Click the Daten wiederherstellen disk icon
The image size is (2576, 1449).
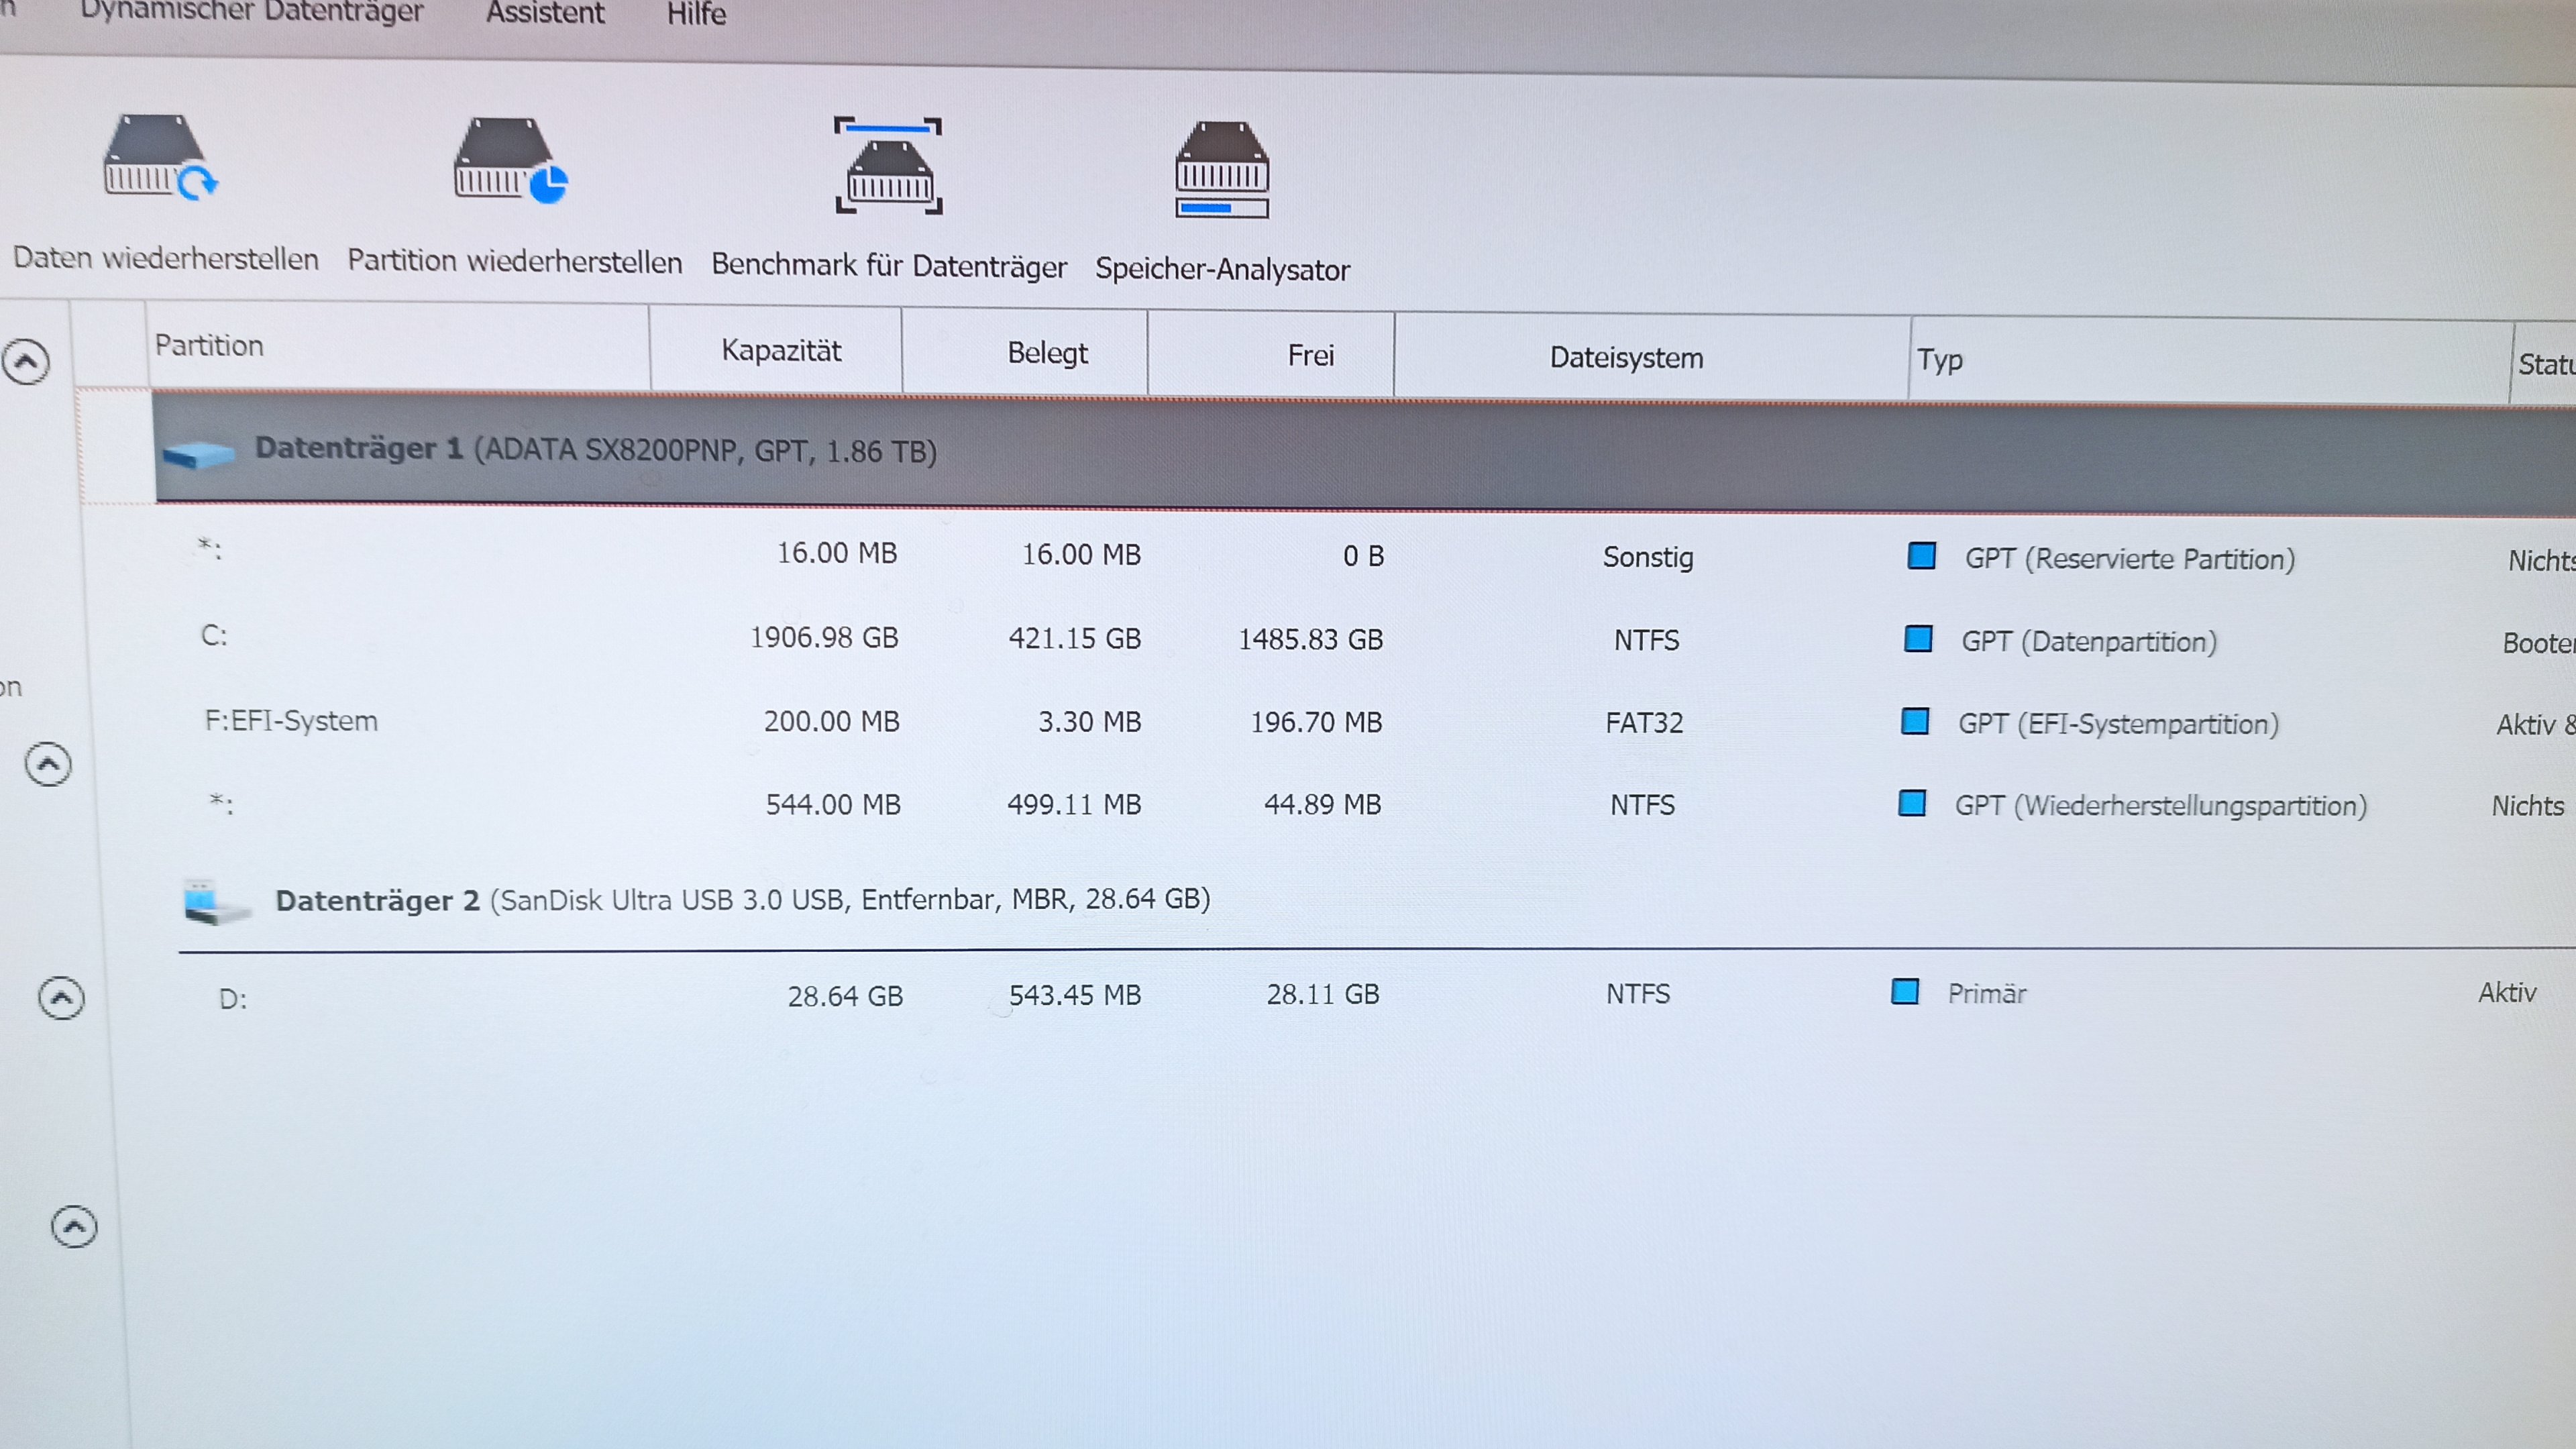[160, 158]
